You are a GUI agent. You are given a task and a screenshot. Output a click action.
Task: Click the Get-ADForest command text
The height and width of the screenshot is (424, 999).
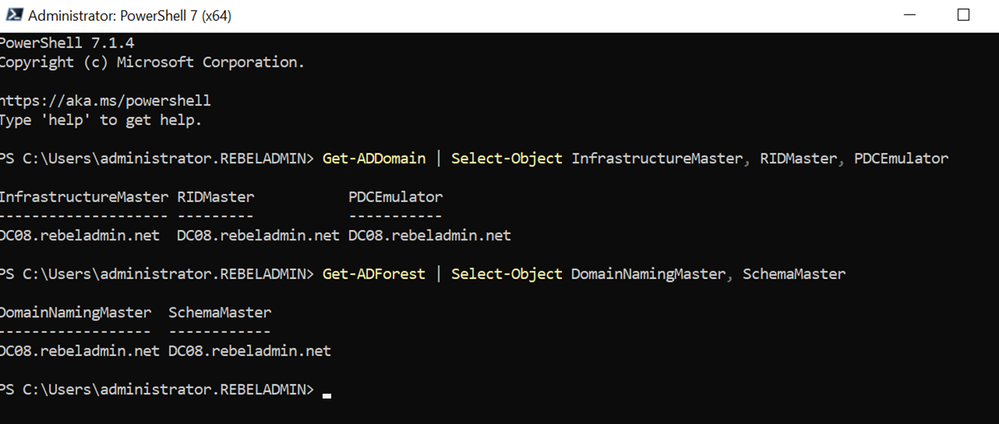(x=374, y=274)
